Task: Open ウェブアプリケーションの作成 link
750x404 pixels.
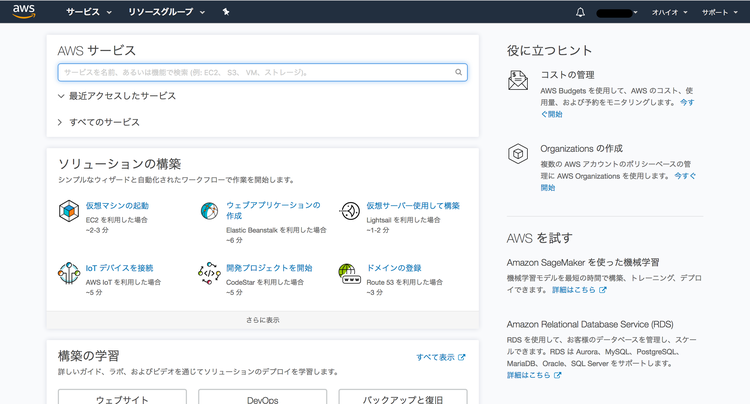Action: tap(273, 210)
